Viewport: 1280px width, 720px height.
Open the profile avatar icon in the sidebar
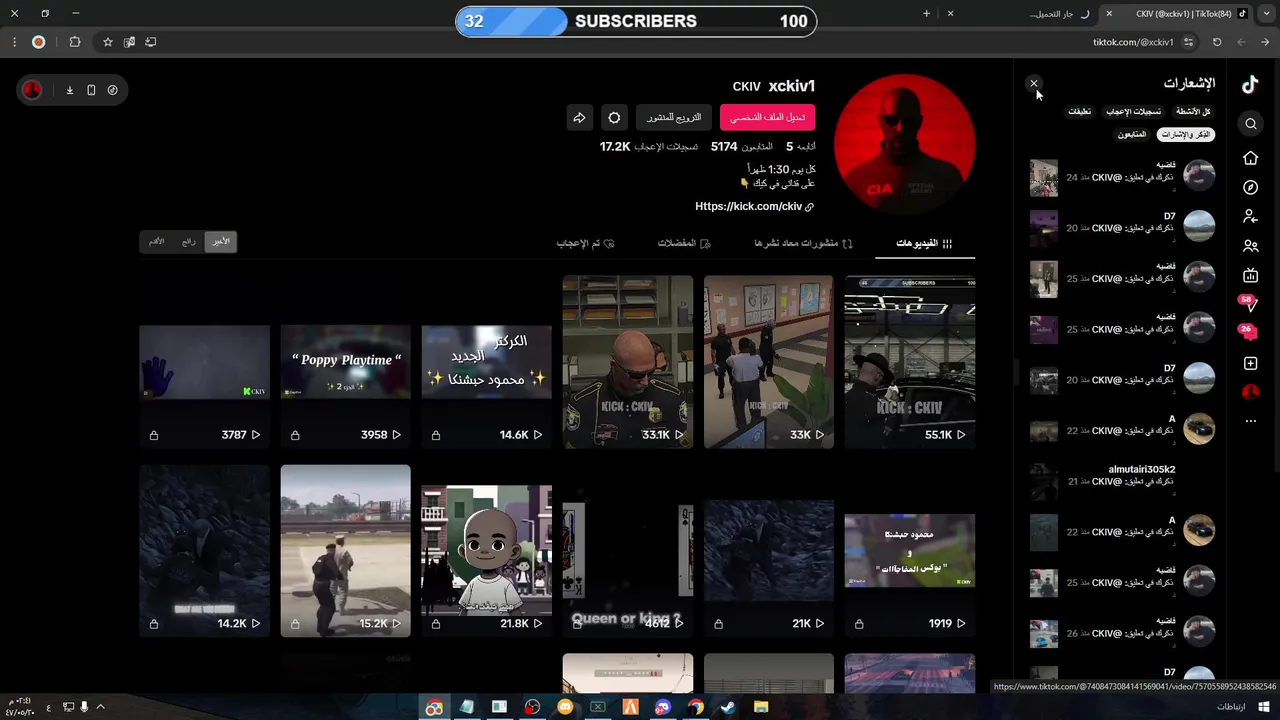point(1250,392)
